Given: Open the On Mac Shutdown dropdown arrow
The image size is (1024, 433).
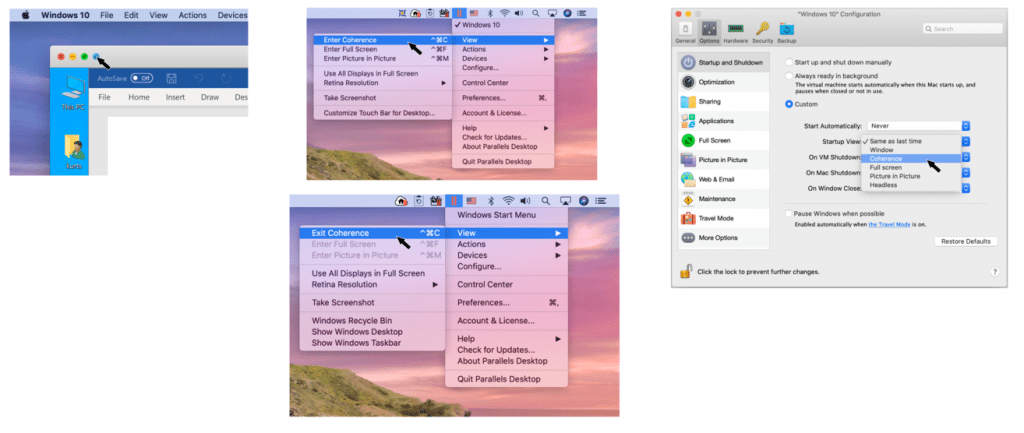Looking at the screenshot, I should click(x=966, y=173).
